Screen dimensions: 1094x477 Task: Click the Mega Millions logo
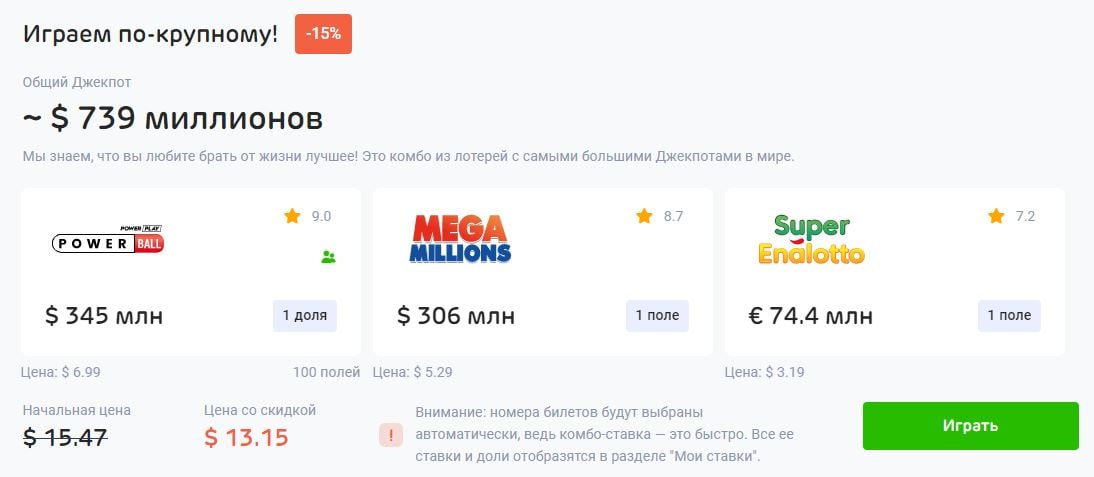click(460, 239)
